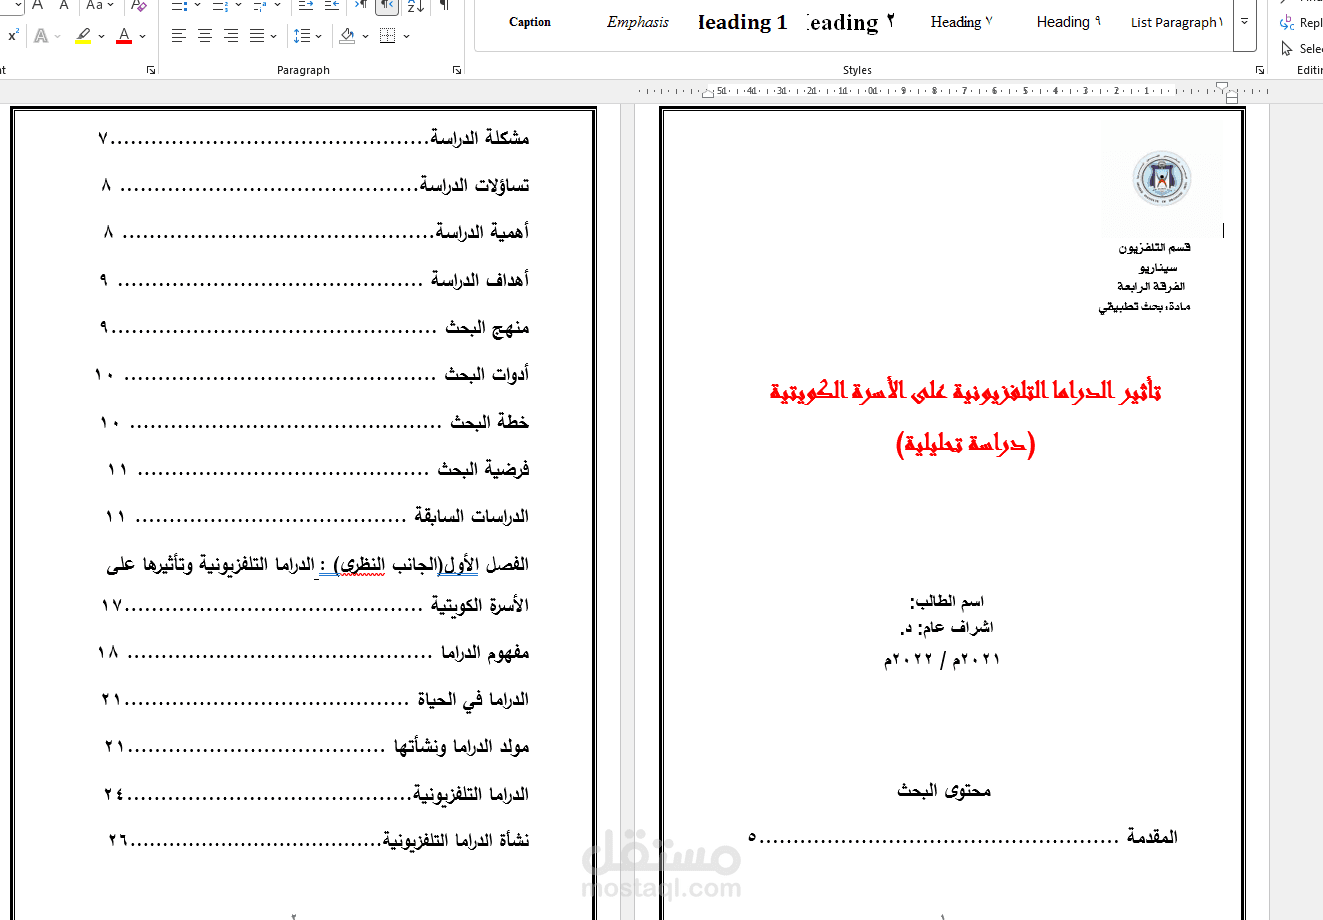Viewport: 1323px width, 920px height.
Task: Click the المقدمة contents entry
Action: (964, 836)
